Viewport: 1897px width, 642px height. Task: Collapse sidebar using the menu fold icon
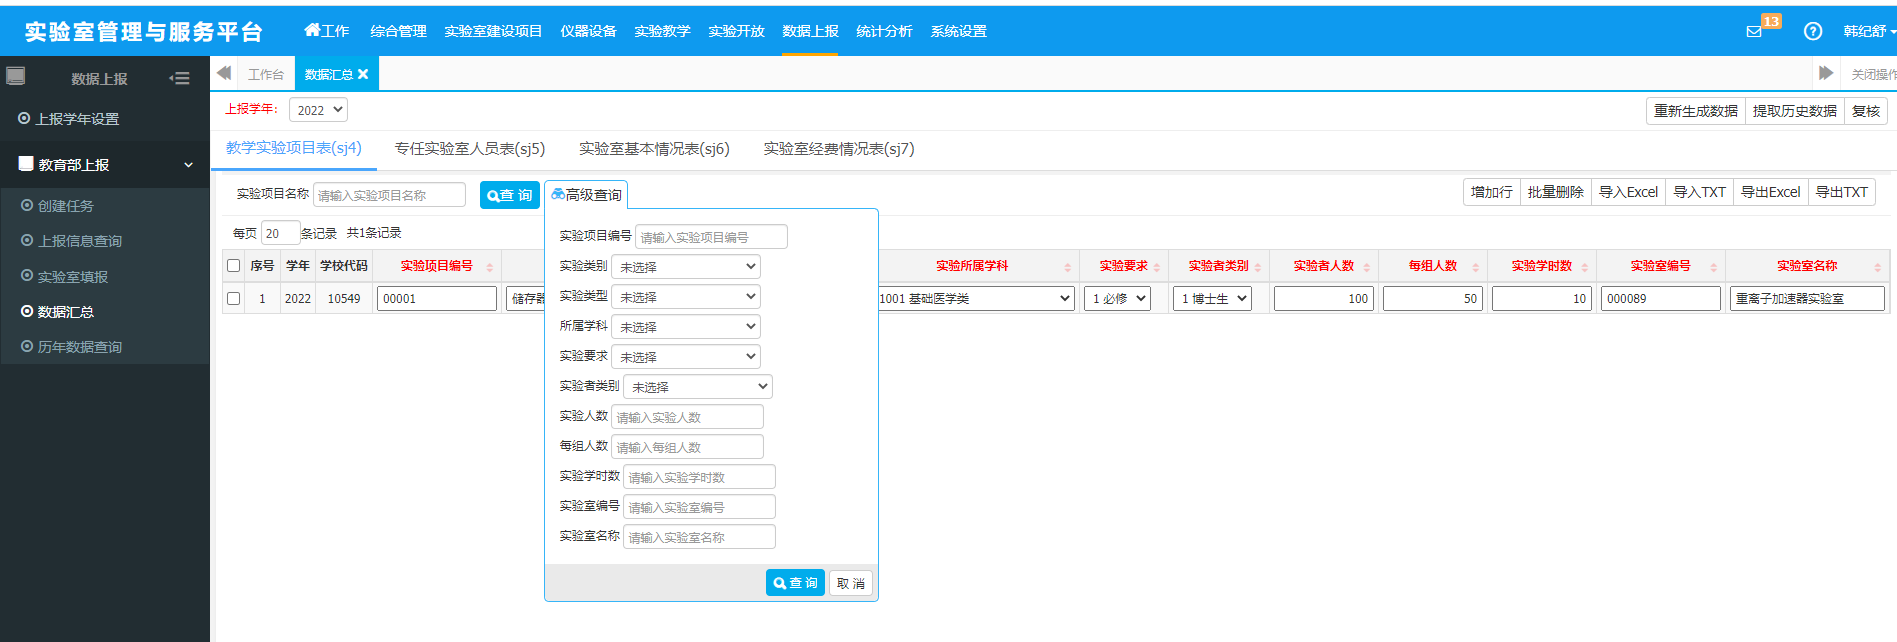(180, 78)
